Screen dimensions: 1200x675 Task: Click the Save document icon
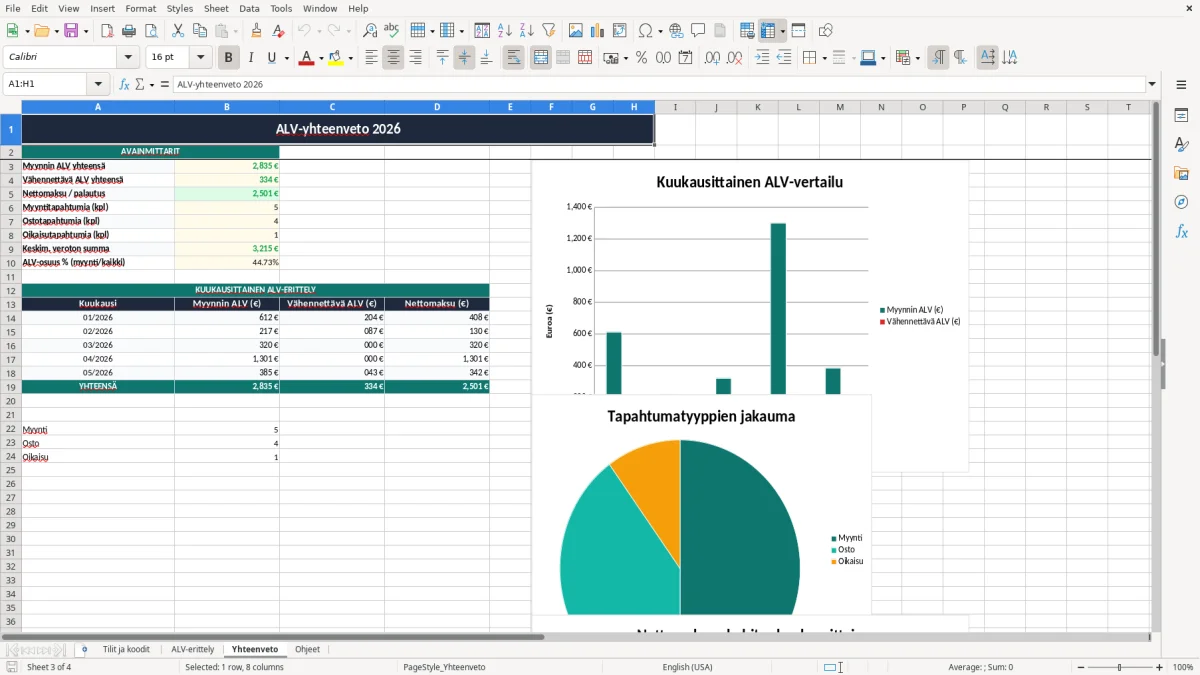tap(71, 31)
